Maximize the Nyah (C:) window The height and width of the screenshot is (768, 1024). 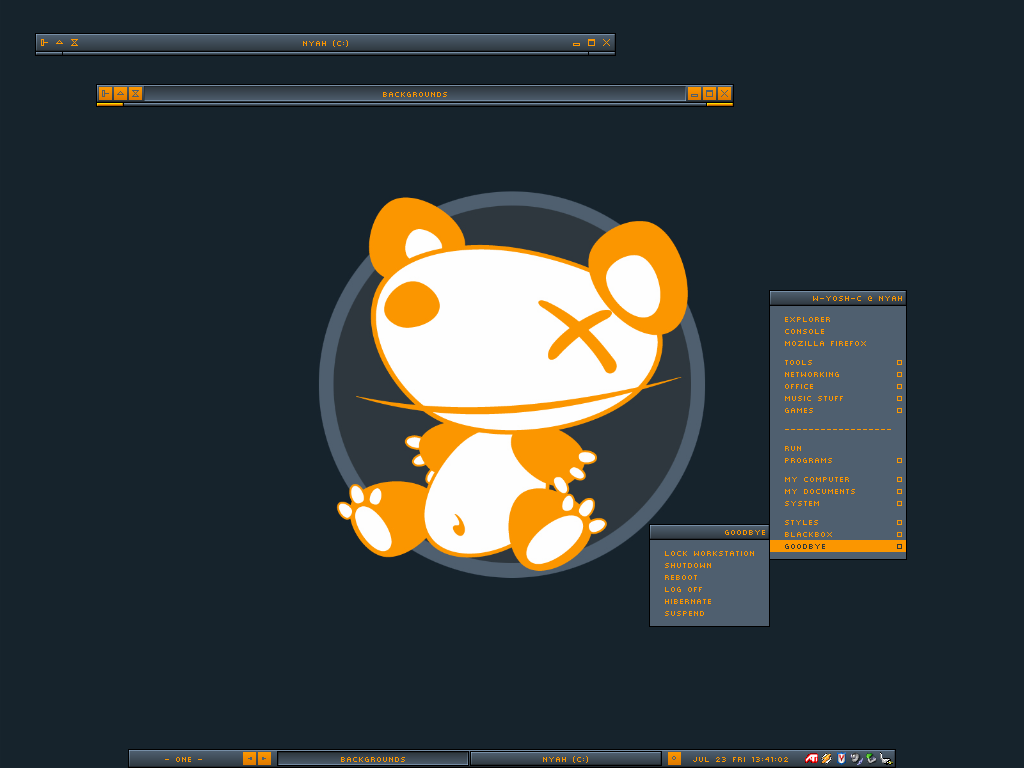(592, 42)
